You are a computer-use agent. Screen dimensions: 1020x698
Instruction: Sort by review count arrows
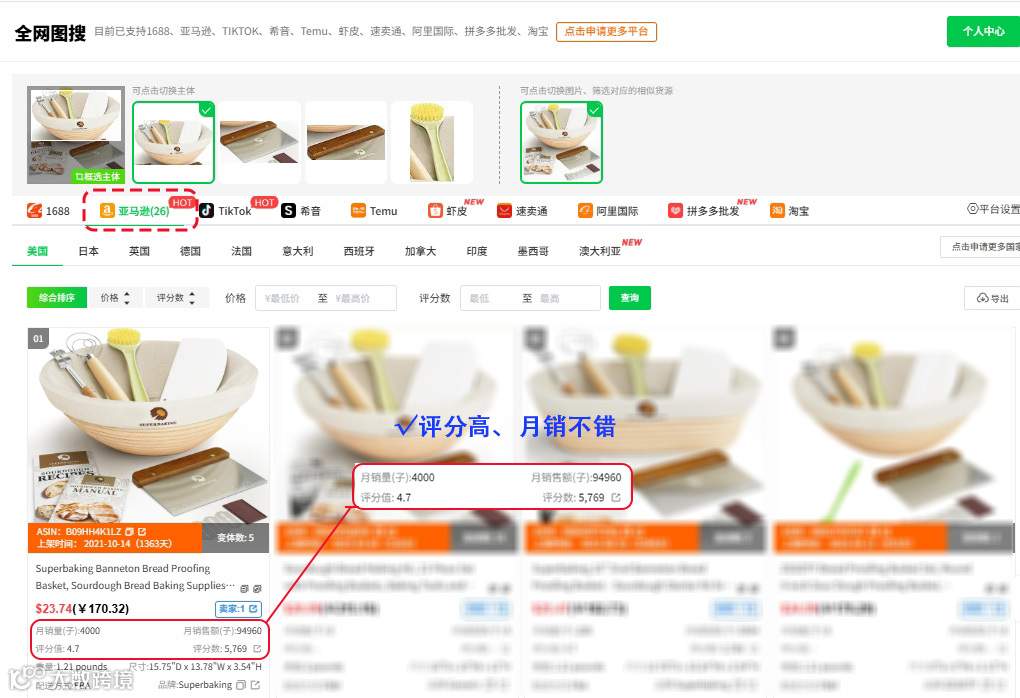click(192, 298)
